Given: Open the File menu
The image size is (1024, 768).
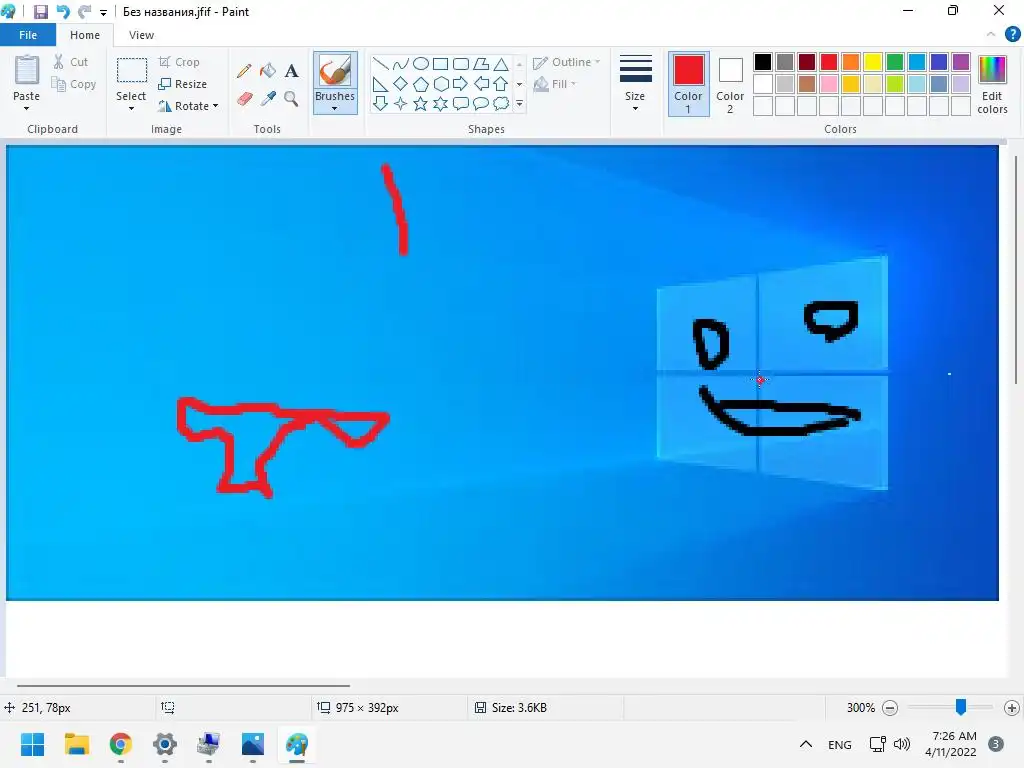Looking at the screenshot, I should point(28,35).
